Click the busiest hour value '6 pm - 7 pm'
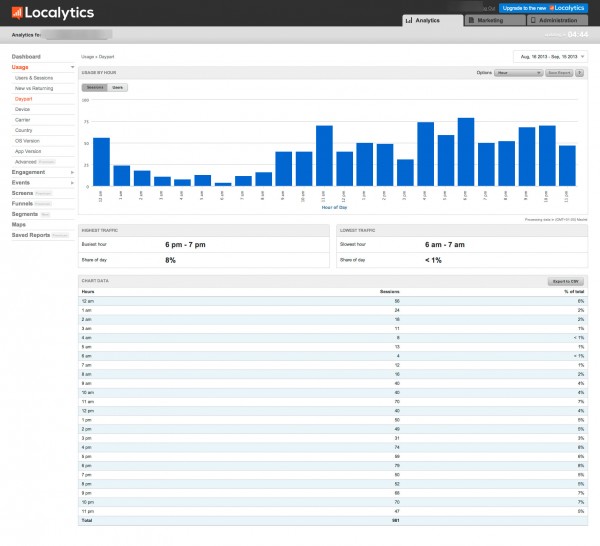The width and height of the screenshot is (600, 546). (x=185, y=245)
